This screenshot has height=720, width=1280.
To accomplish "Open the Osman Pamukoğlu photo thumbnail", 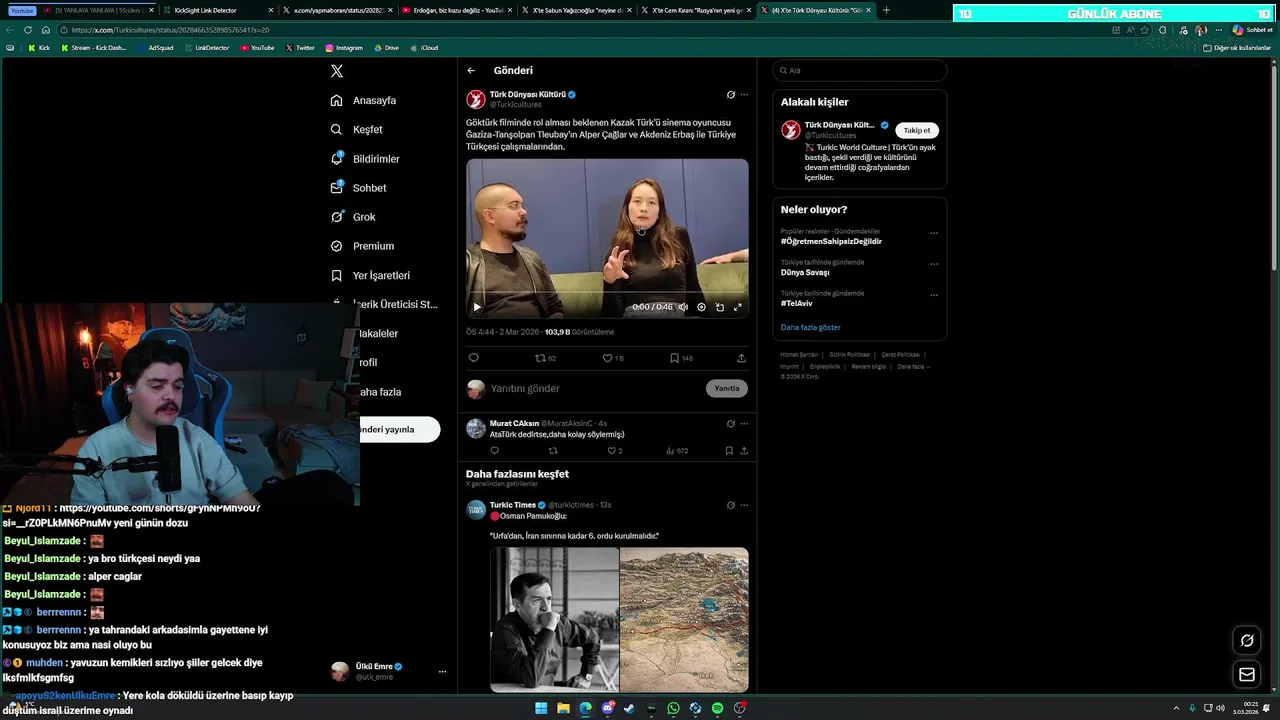I will tap(554, 620).
